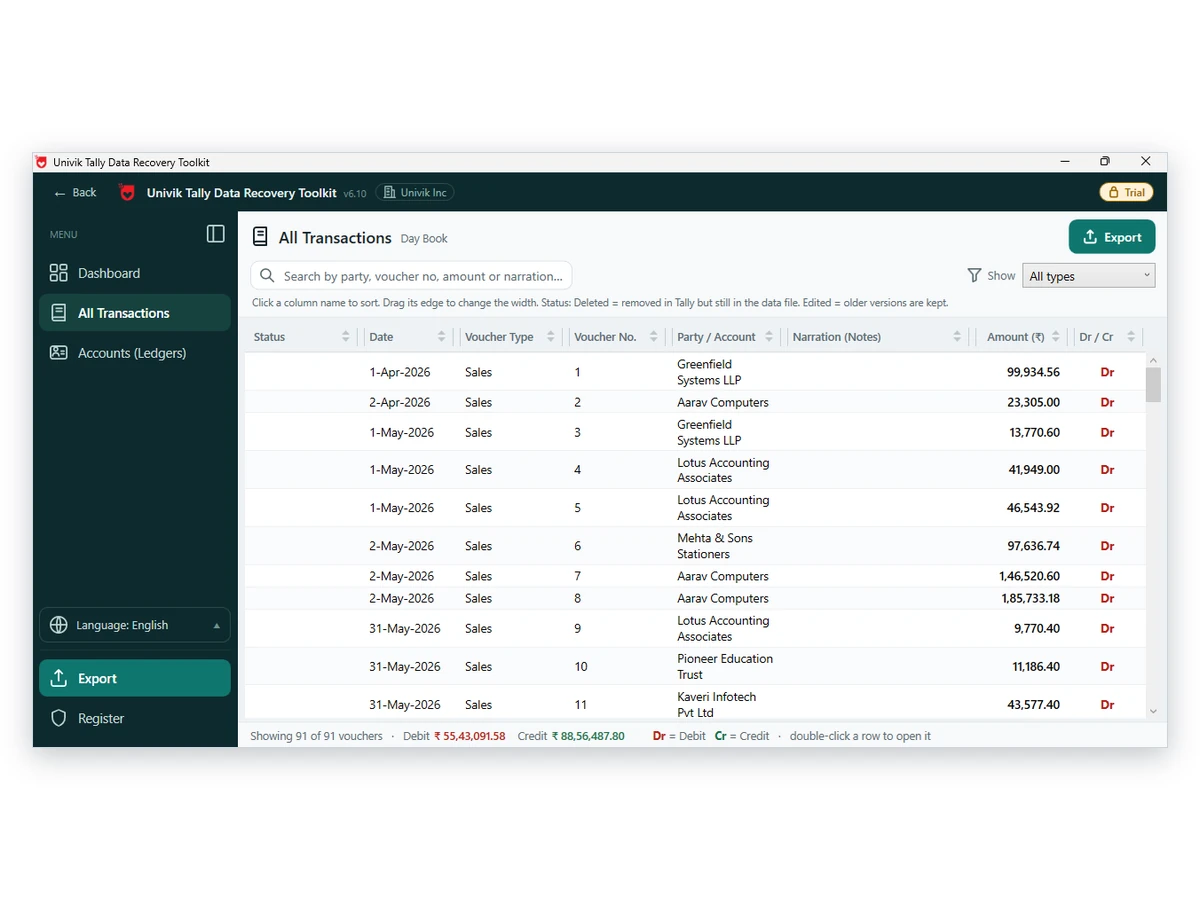Click the Univik Inc company badge

(x=414, y=193)
